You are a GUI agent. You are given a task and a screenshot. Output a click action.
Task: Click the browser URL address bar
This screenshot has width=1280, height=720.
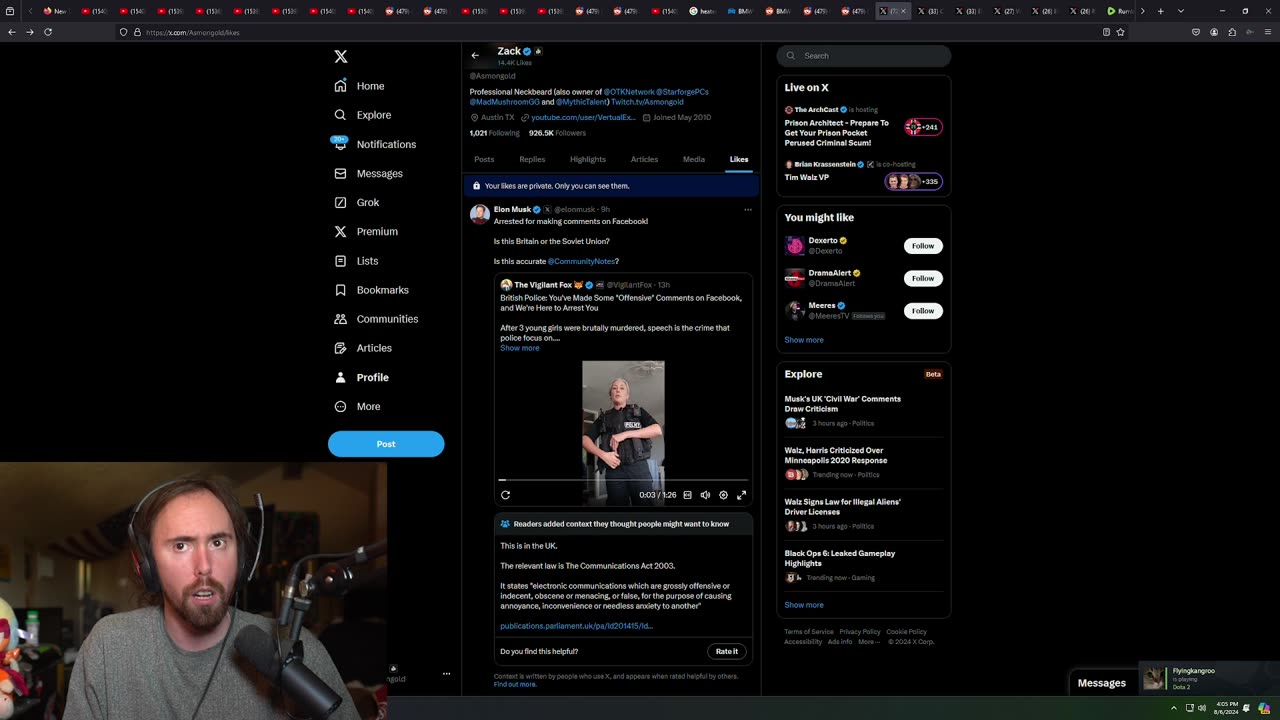tap(620, 32)
